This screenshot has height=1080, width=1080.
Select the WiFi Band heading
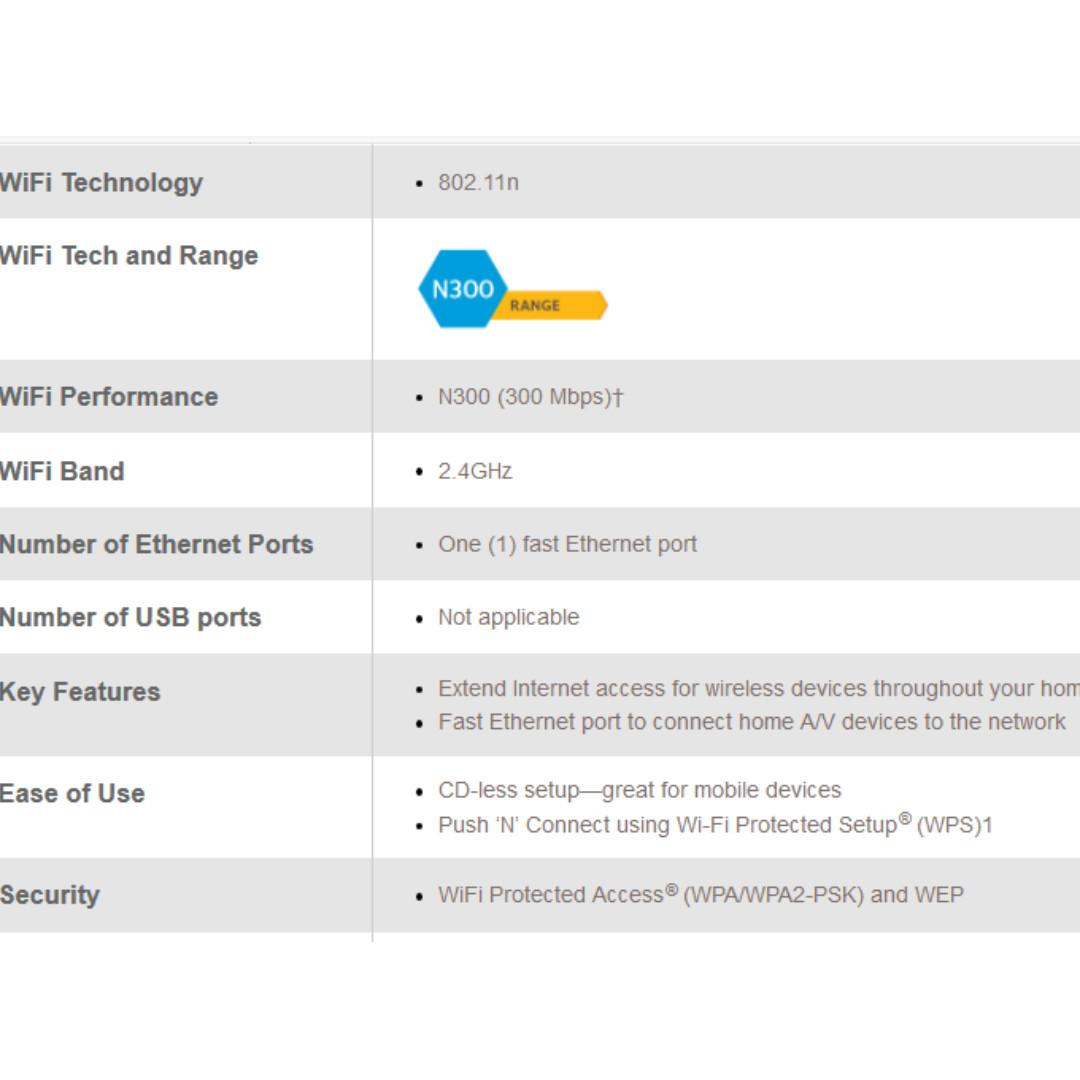(x=62, y=471)
